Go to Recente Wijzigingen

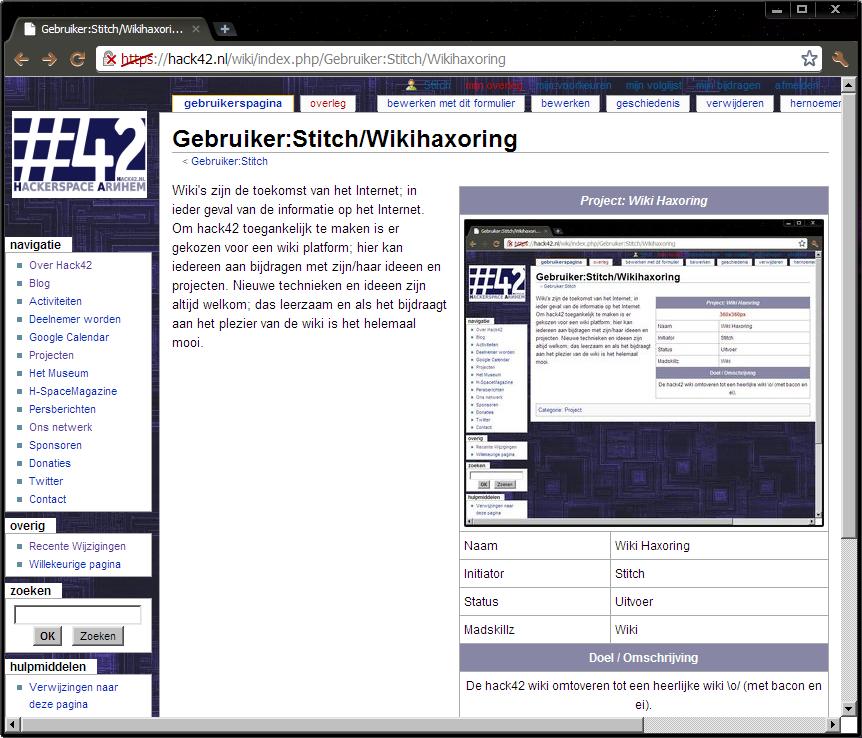(77, 546)
